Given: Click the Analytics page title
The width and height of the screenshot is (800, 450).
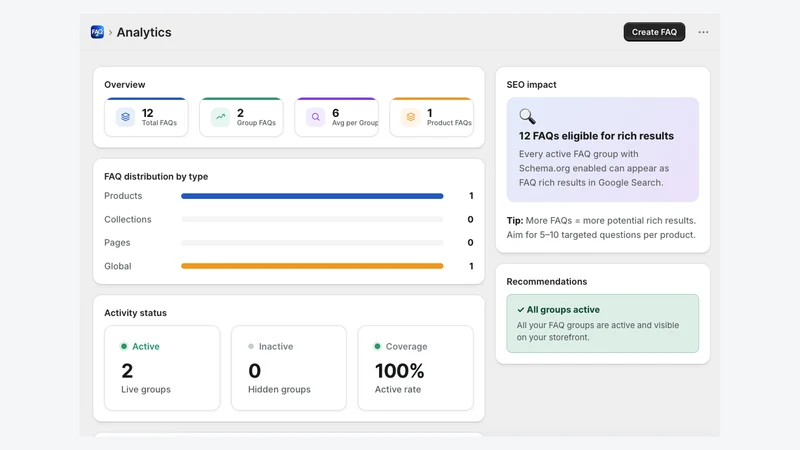Looking at the screenshot, I should point(144,32).
